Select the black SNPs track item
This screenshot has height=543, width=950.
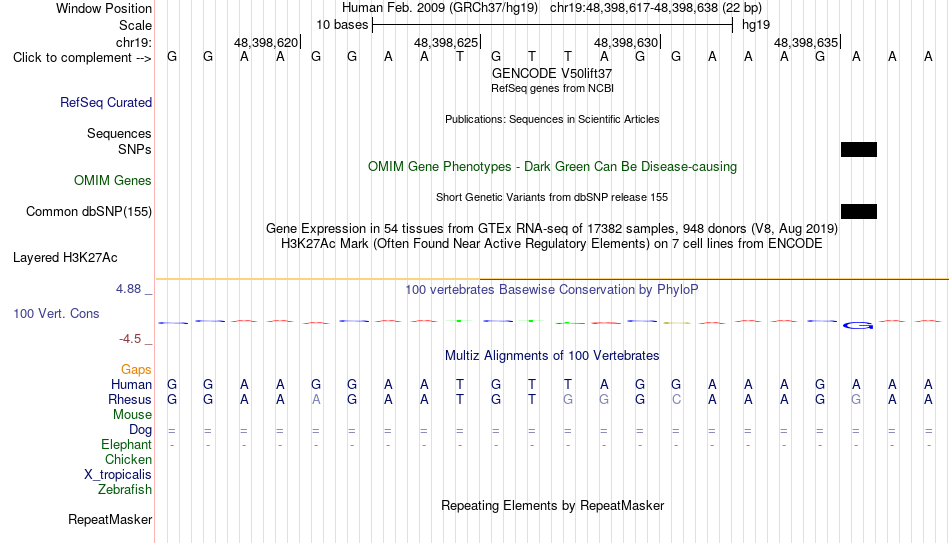(859, 150)
